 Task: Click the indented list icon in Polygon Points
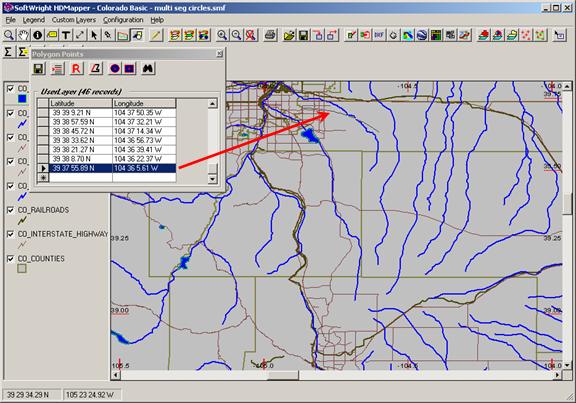(57, 69)
